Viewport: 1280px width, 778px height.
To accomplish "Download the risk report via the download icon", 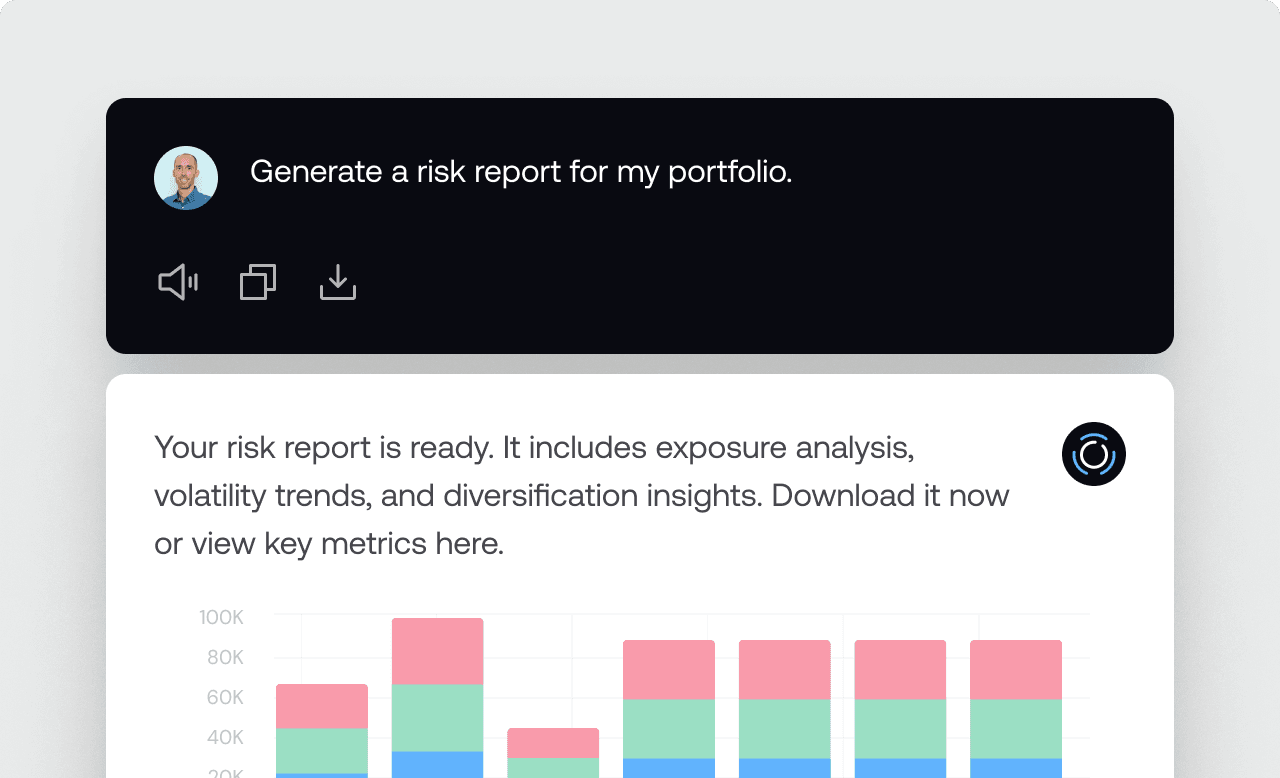I will (337, 282).
